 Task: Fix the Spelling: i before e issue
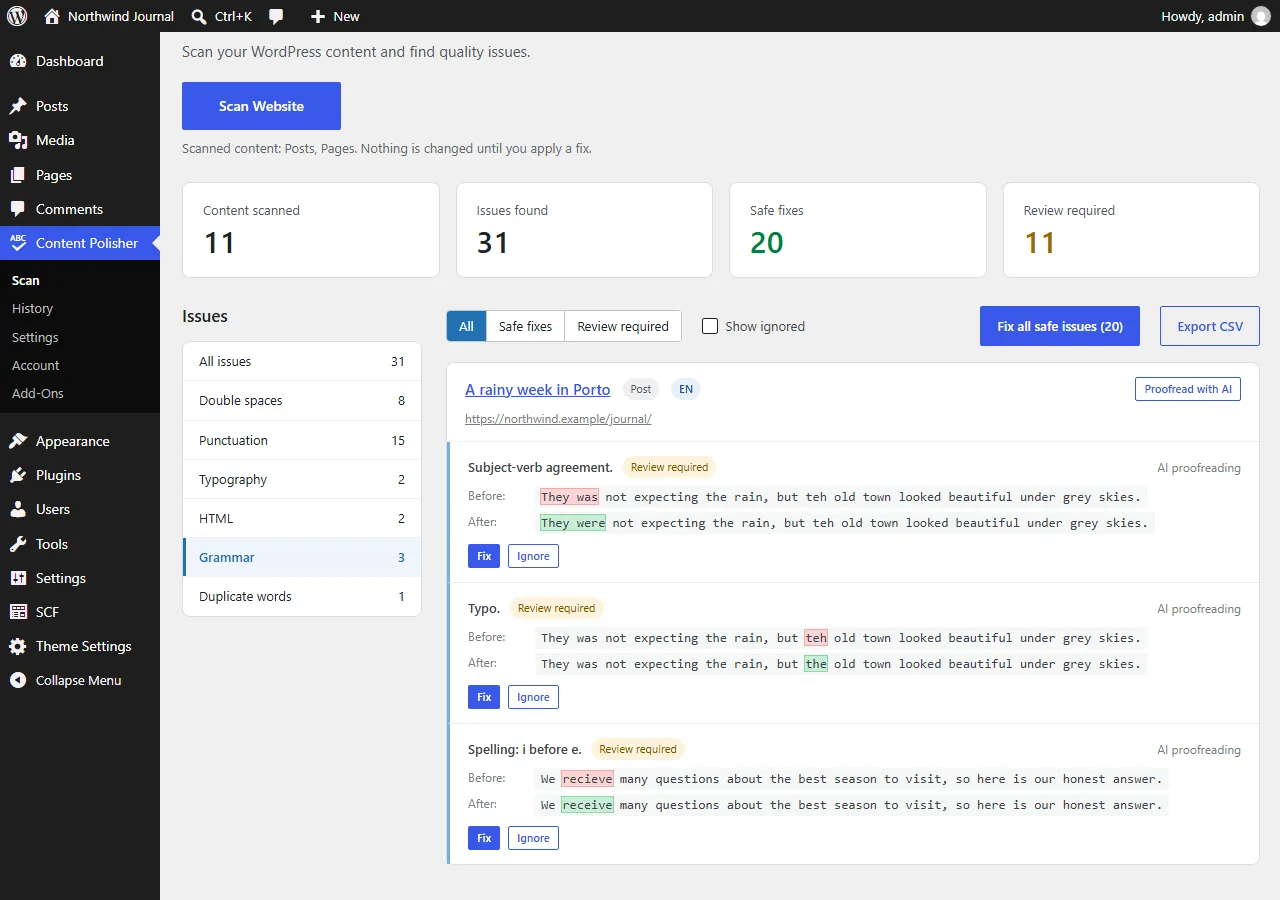click(x=484, y=838)
